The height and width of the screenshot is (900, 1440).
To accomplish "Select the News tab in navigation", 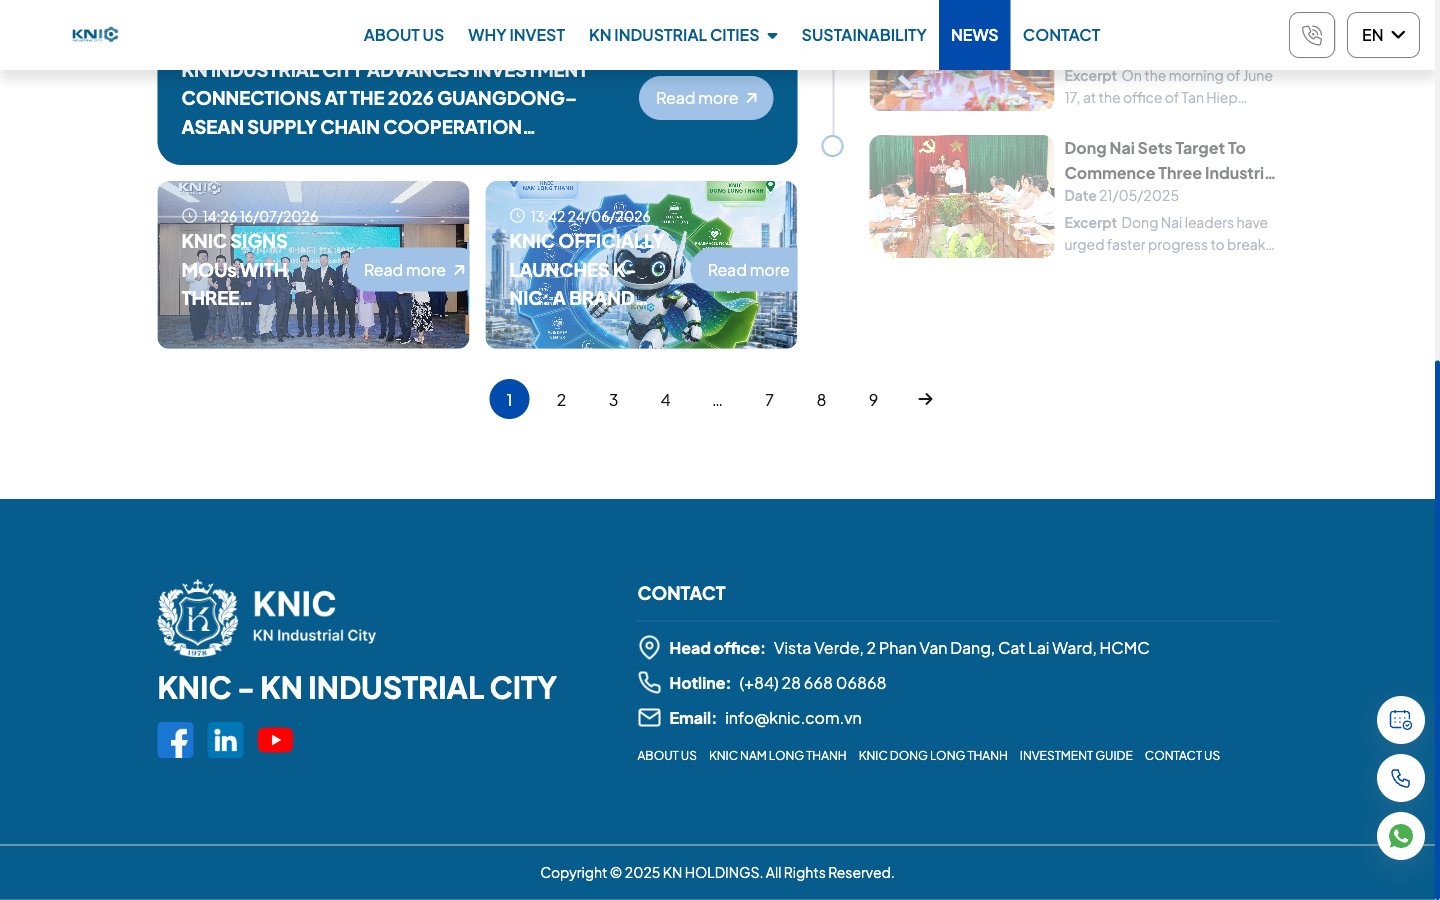I will pos(974,35).
